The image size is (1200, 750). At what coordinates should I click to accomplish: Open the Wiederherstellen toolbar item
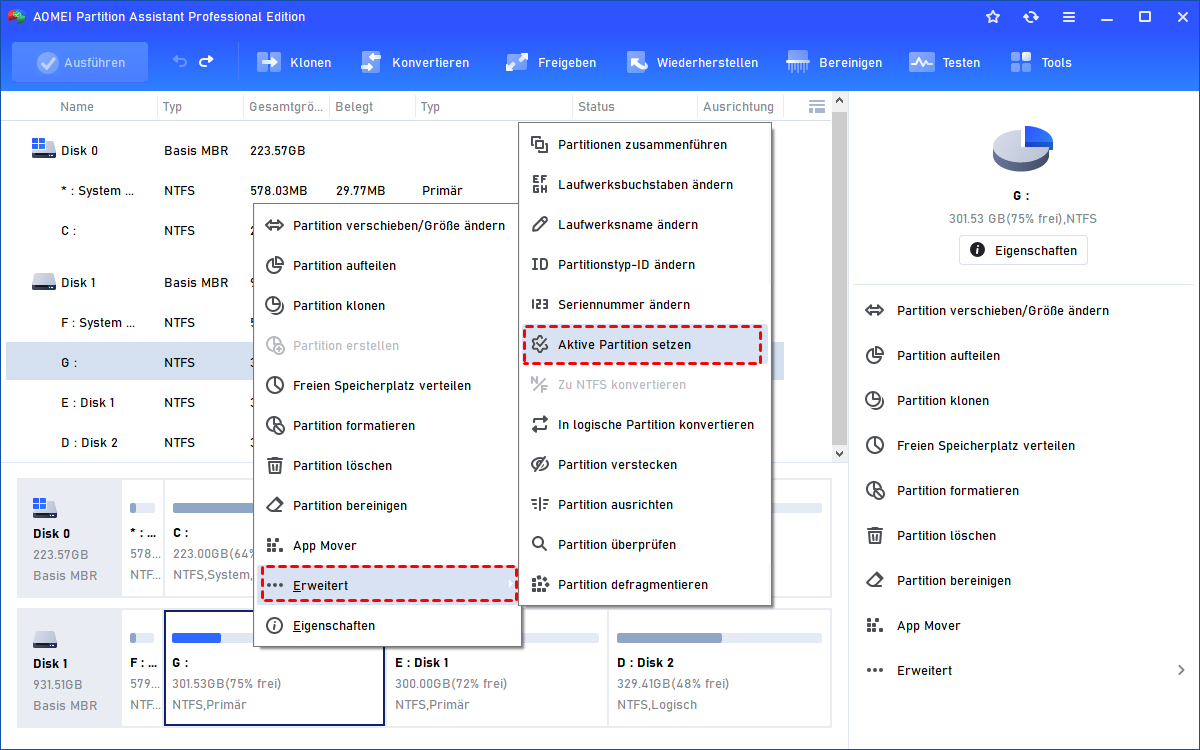point(692,62)
